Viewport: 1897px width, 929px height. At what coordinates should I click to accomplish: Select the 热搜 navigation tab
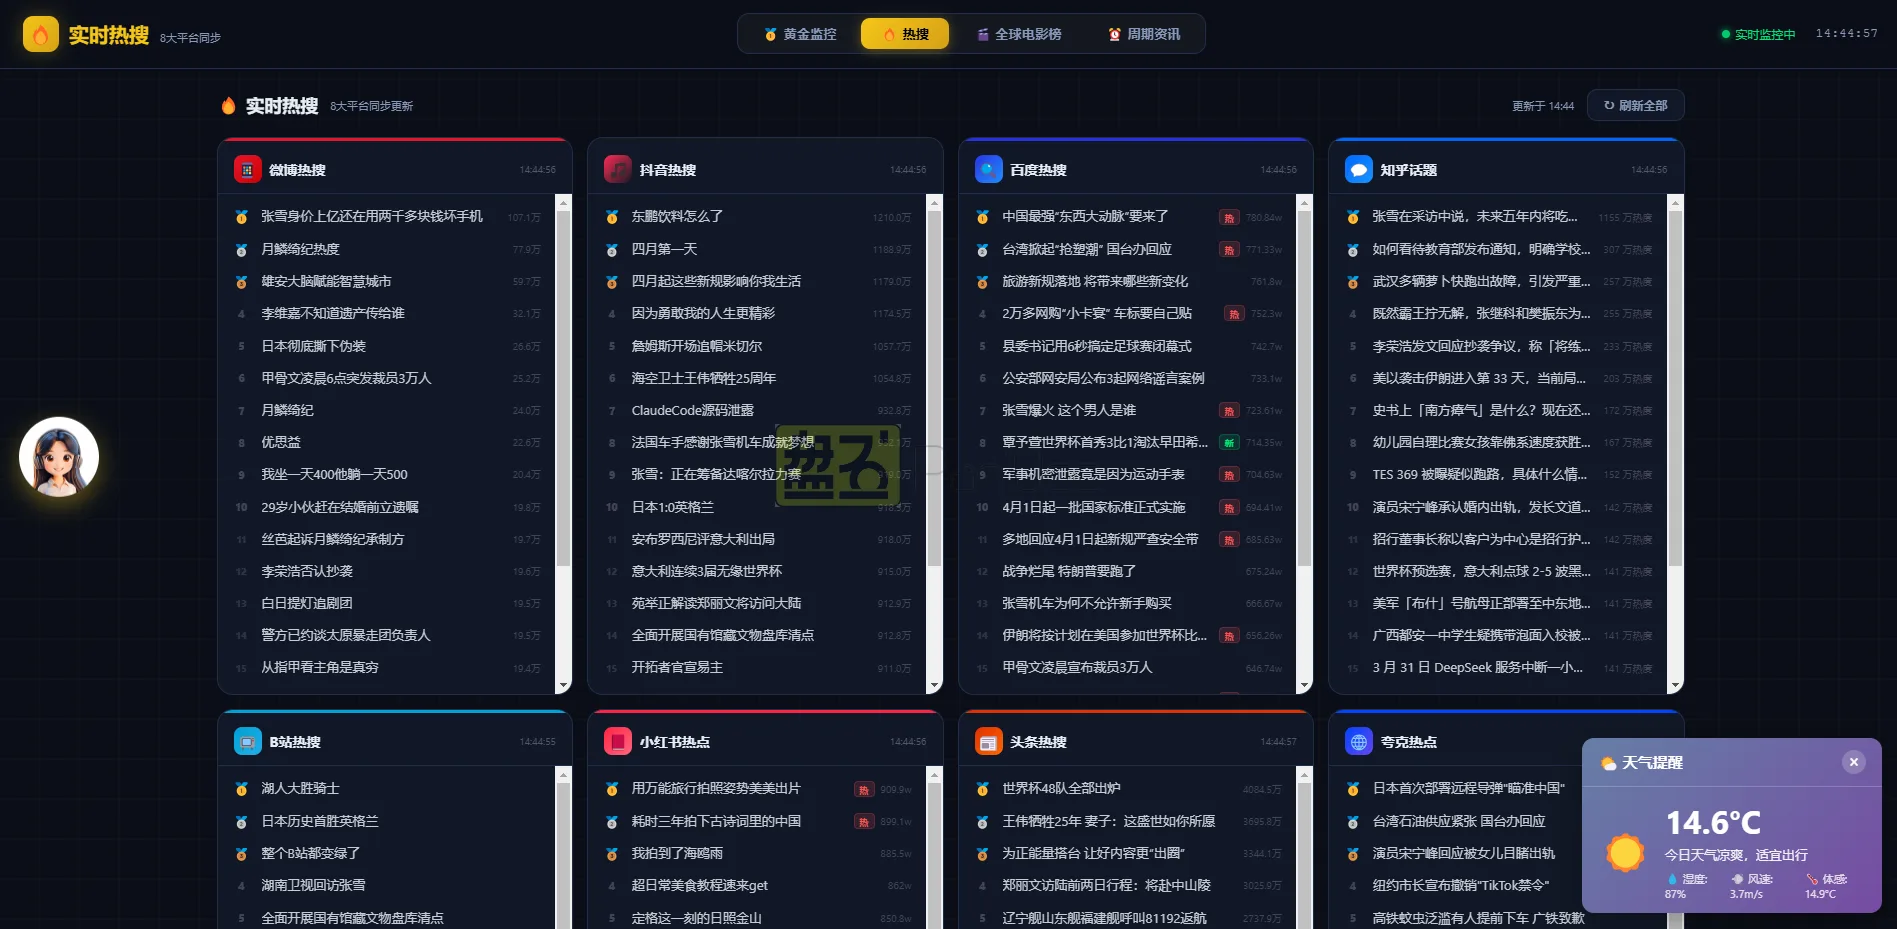coord(904,33)
